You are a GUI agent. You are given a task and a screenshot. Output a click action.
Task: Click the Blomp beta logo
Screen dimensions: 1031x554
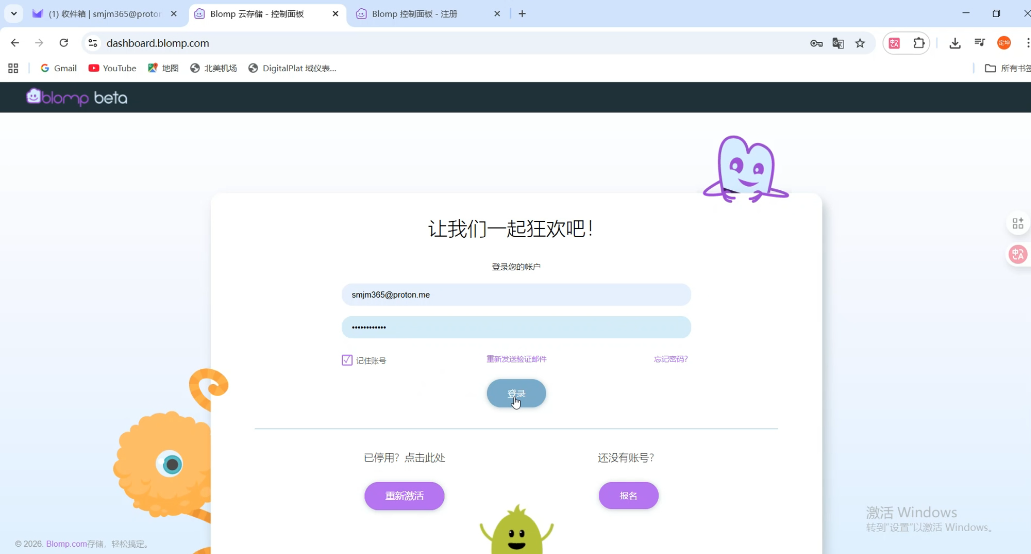tap(77, 97)
